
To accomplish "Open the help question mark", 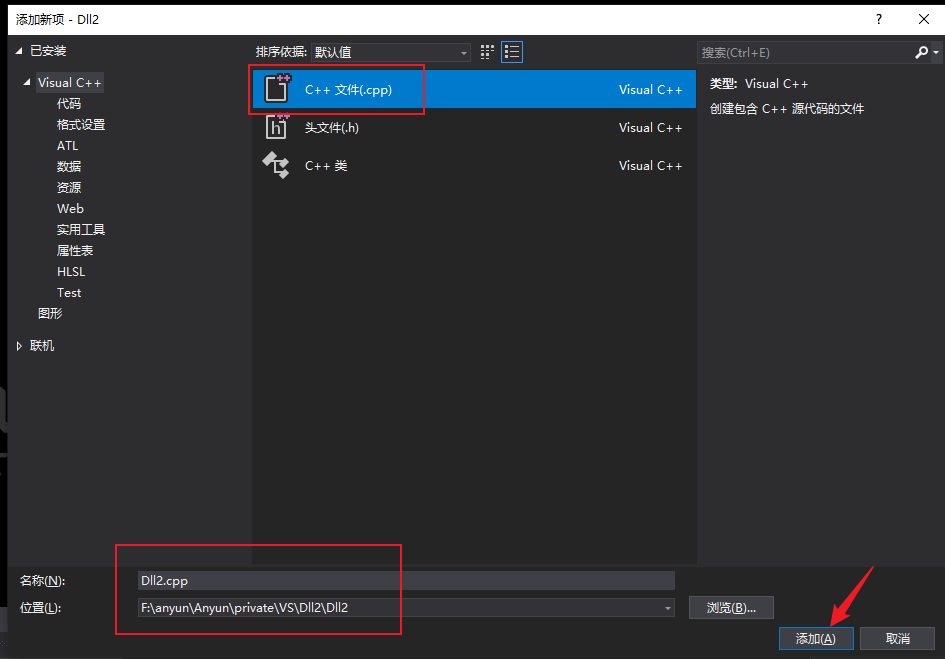I will pos(879,19).
